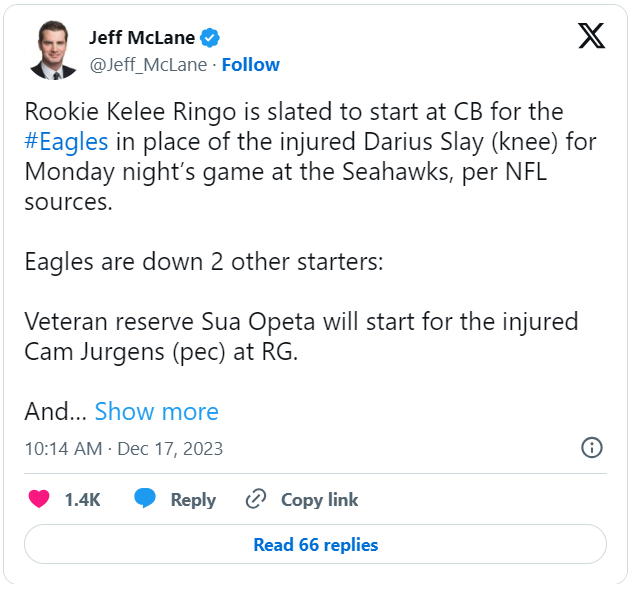This screenshot has height=593, width=635.
Task: Open the tweet info circle icon
Action: [591, 447]
